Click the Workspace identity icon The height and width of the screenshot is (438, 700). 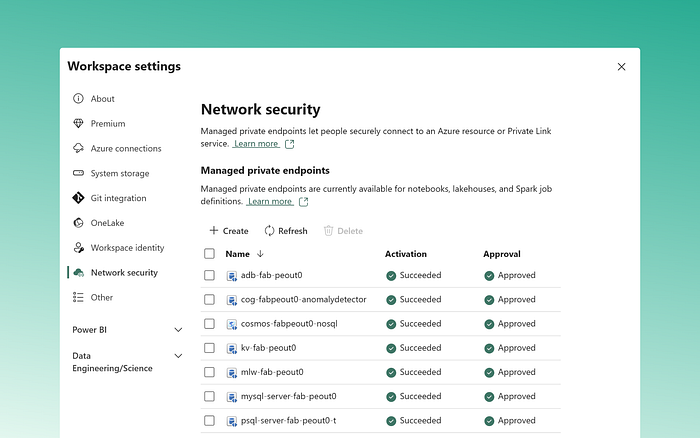click(x=79, y=248)
